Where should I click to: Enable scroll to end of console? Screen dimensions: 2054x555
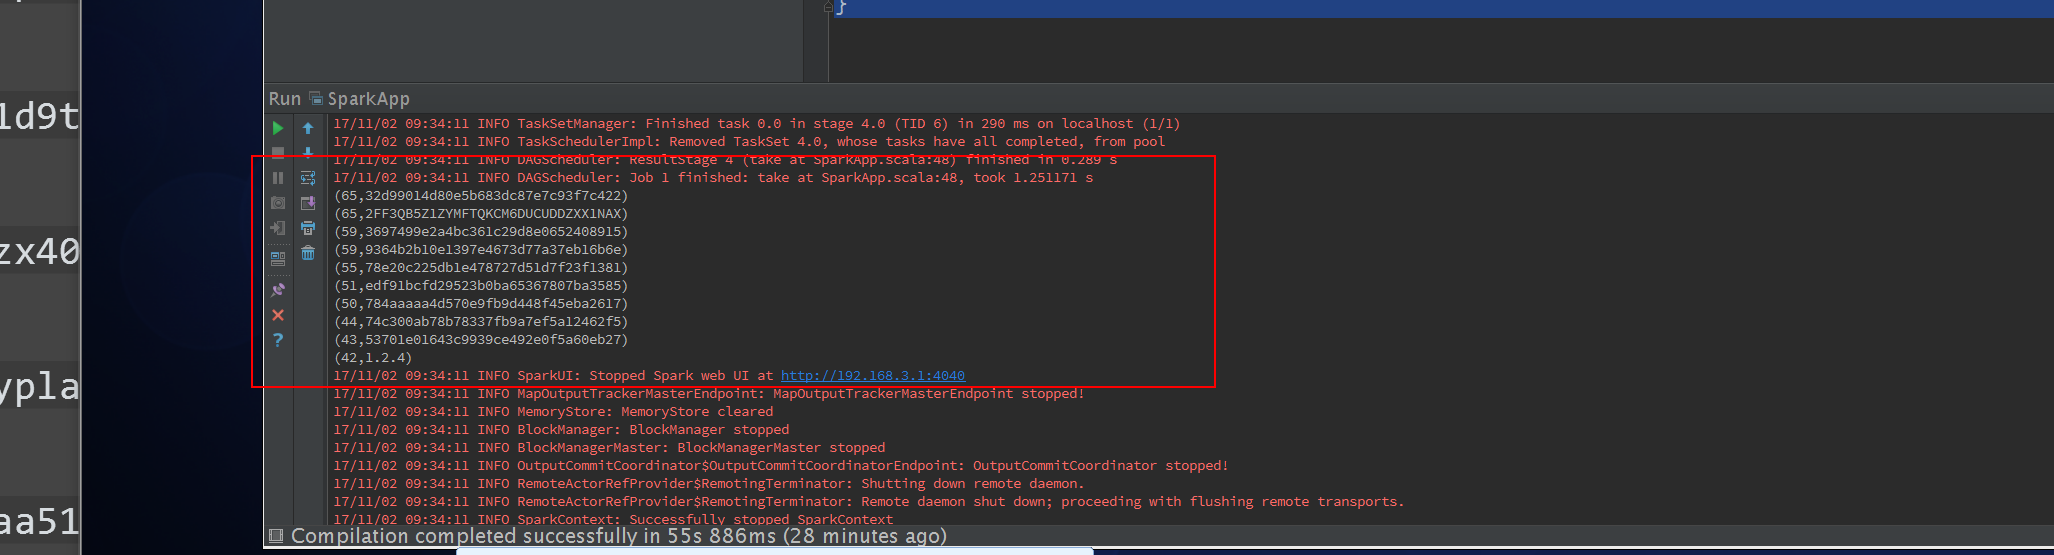click(308, 203)
